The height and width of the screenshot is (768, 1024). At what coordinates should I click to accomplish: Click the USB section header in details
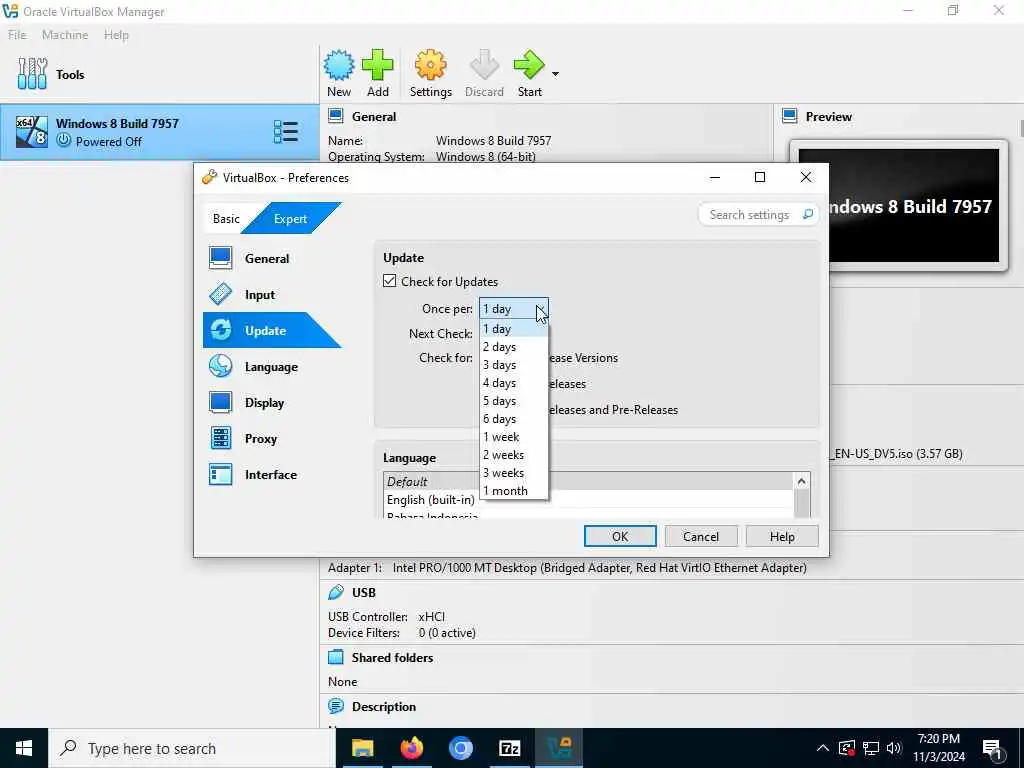(364, 592)
